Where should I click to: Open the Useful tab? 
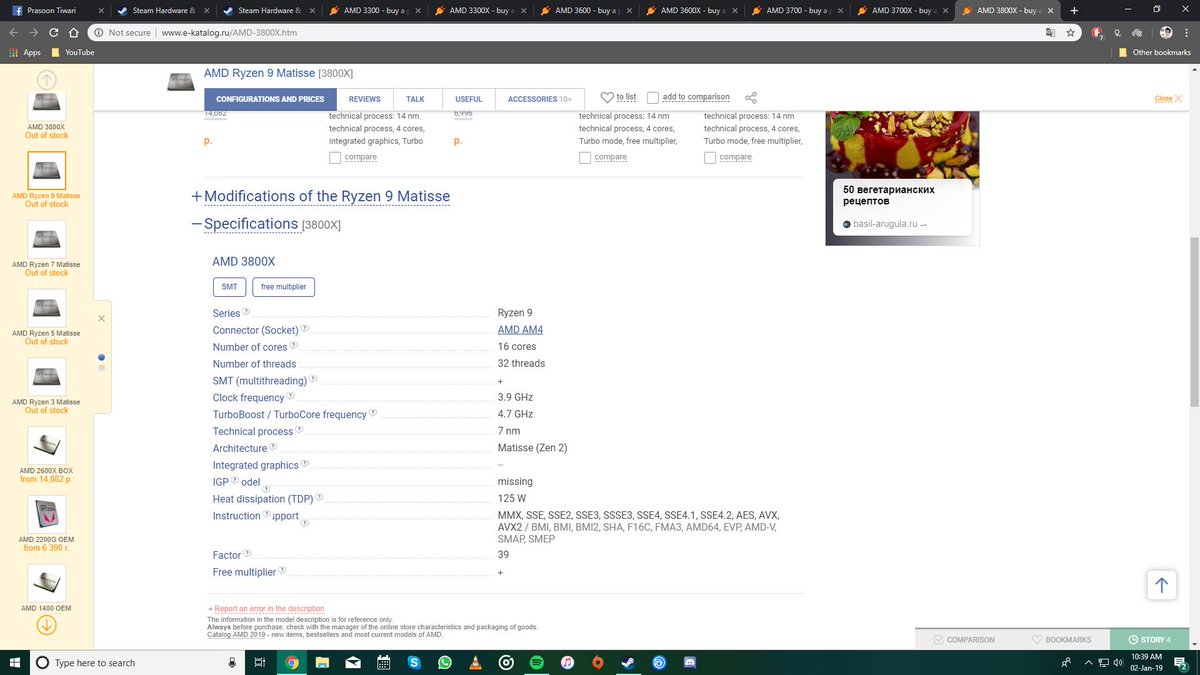point(468,99)
